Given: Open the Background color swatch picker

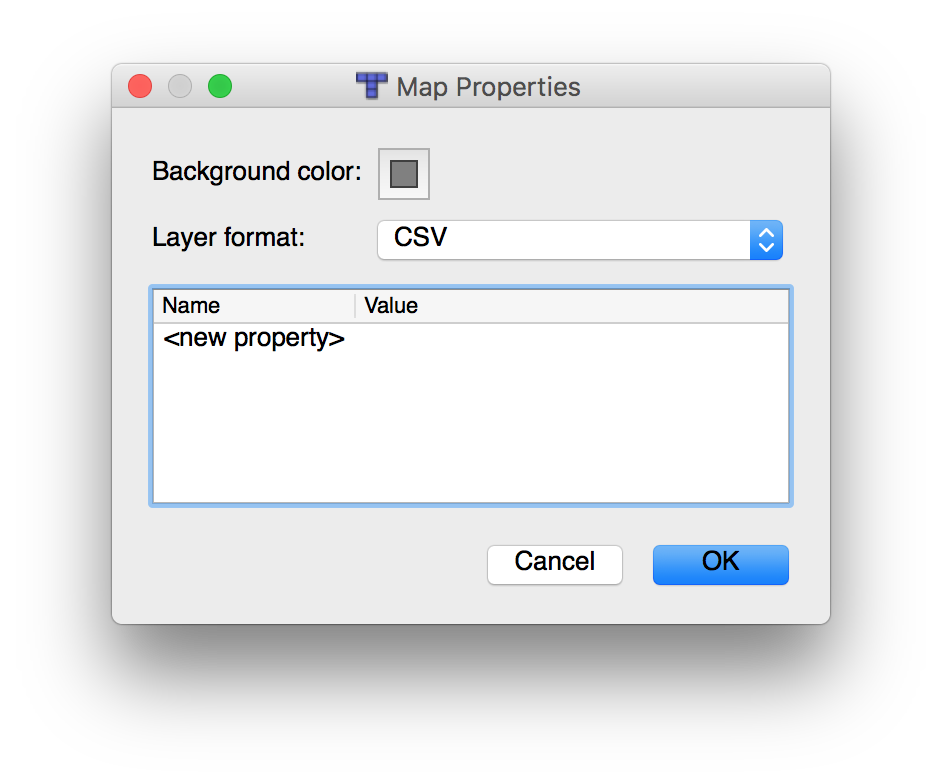Looking at the screenshot, I should (404, 174).
